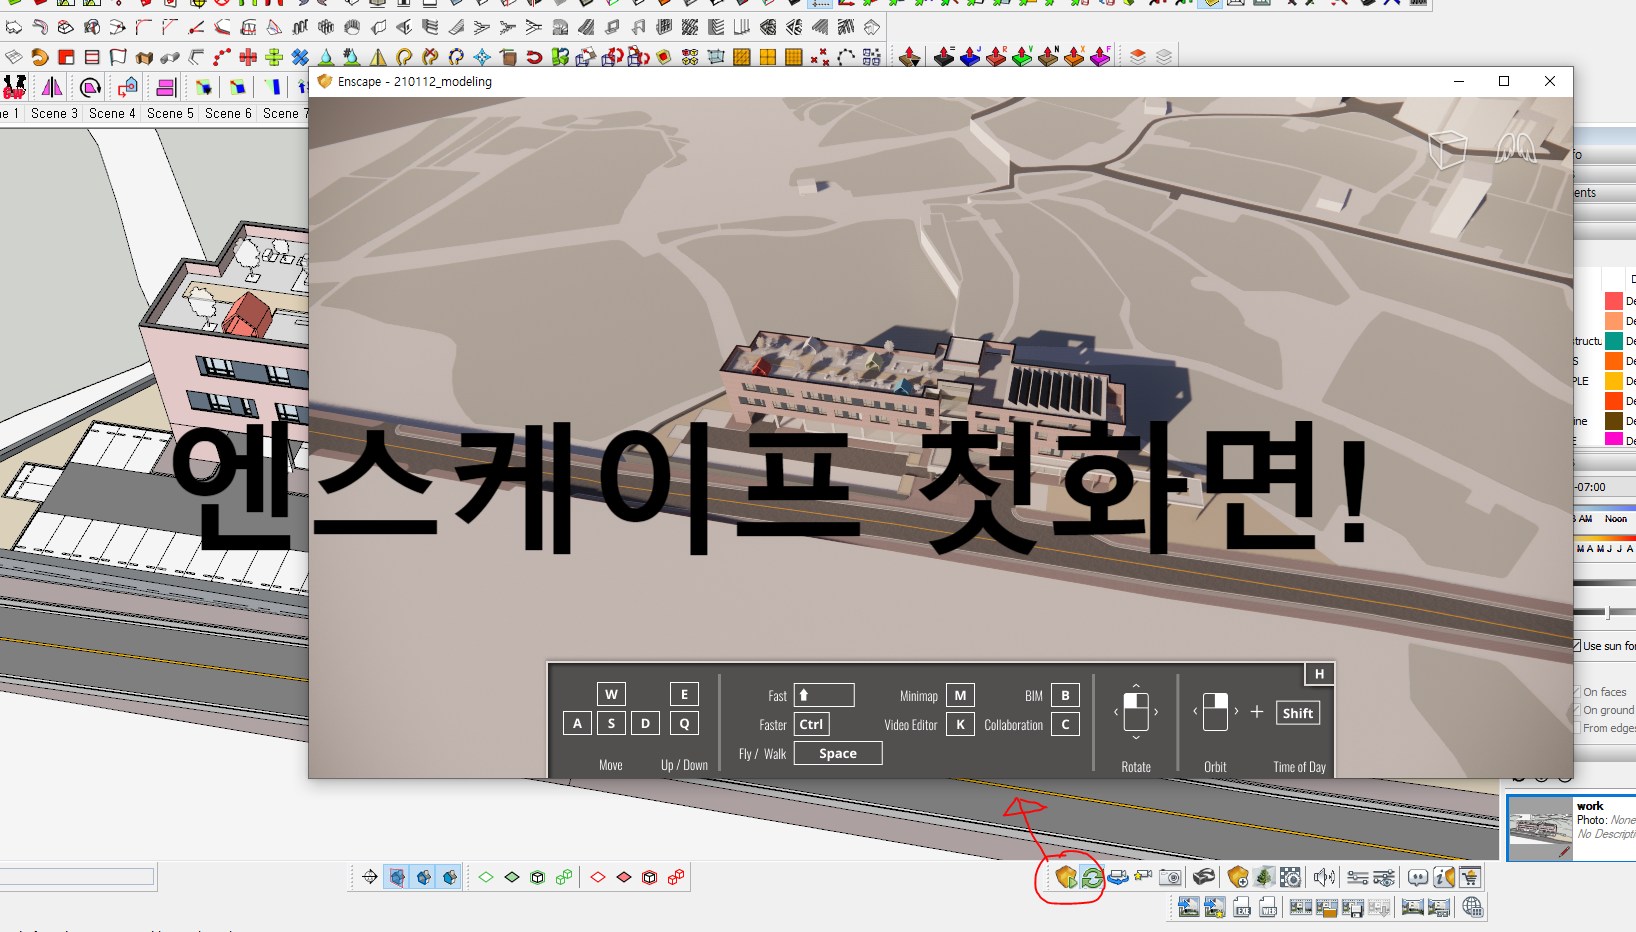Viewport: 1636px width, 932px height.
Task: Click export WEB standalone icon
Action: (1268, 907)
